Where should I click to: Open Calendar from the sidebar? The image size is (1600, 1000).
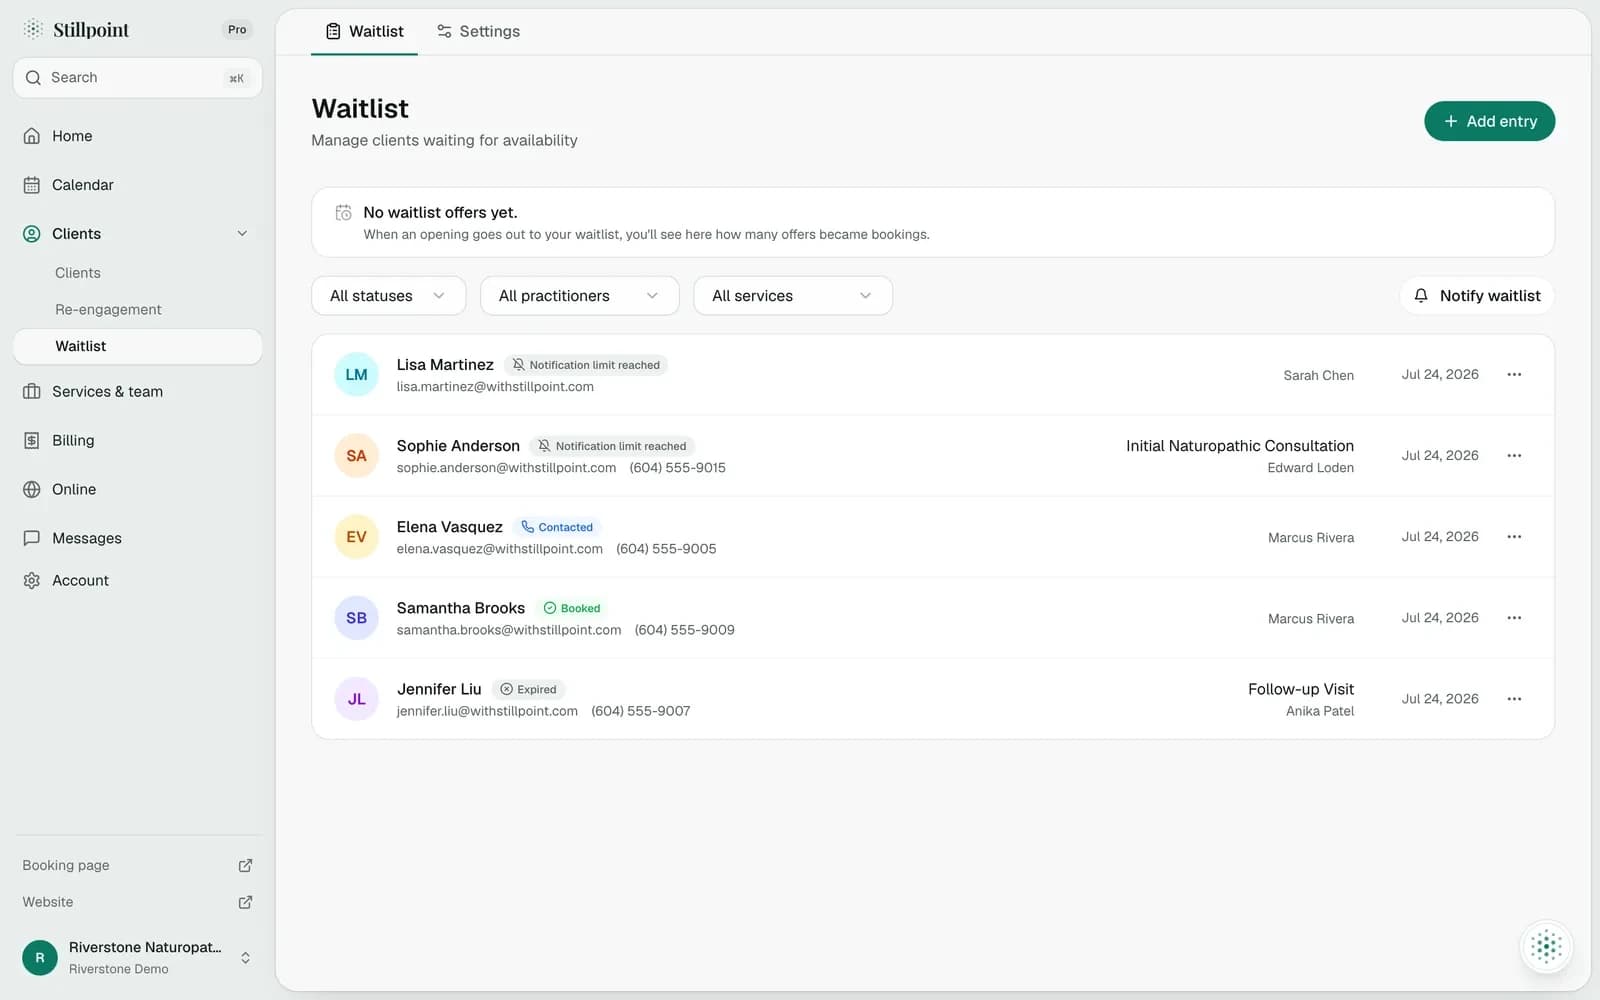[137, 185]
